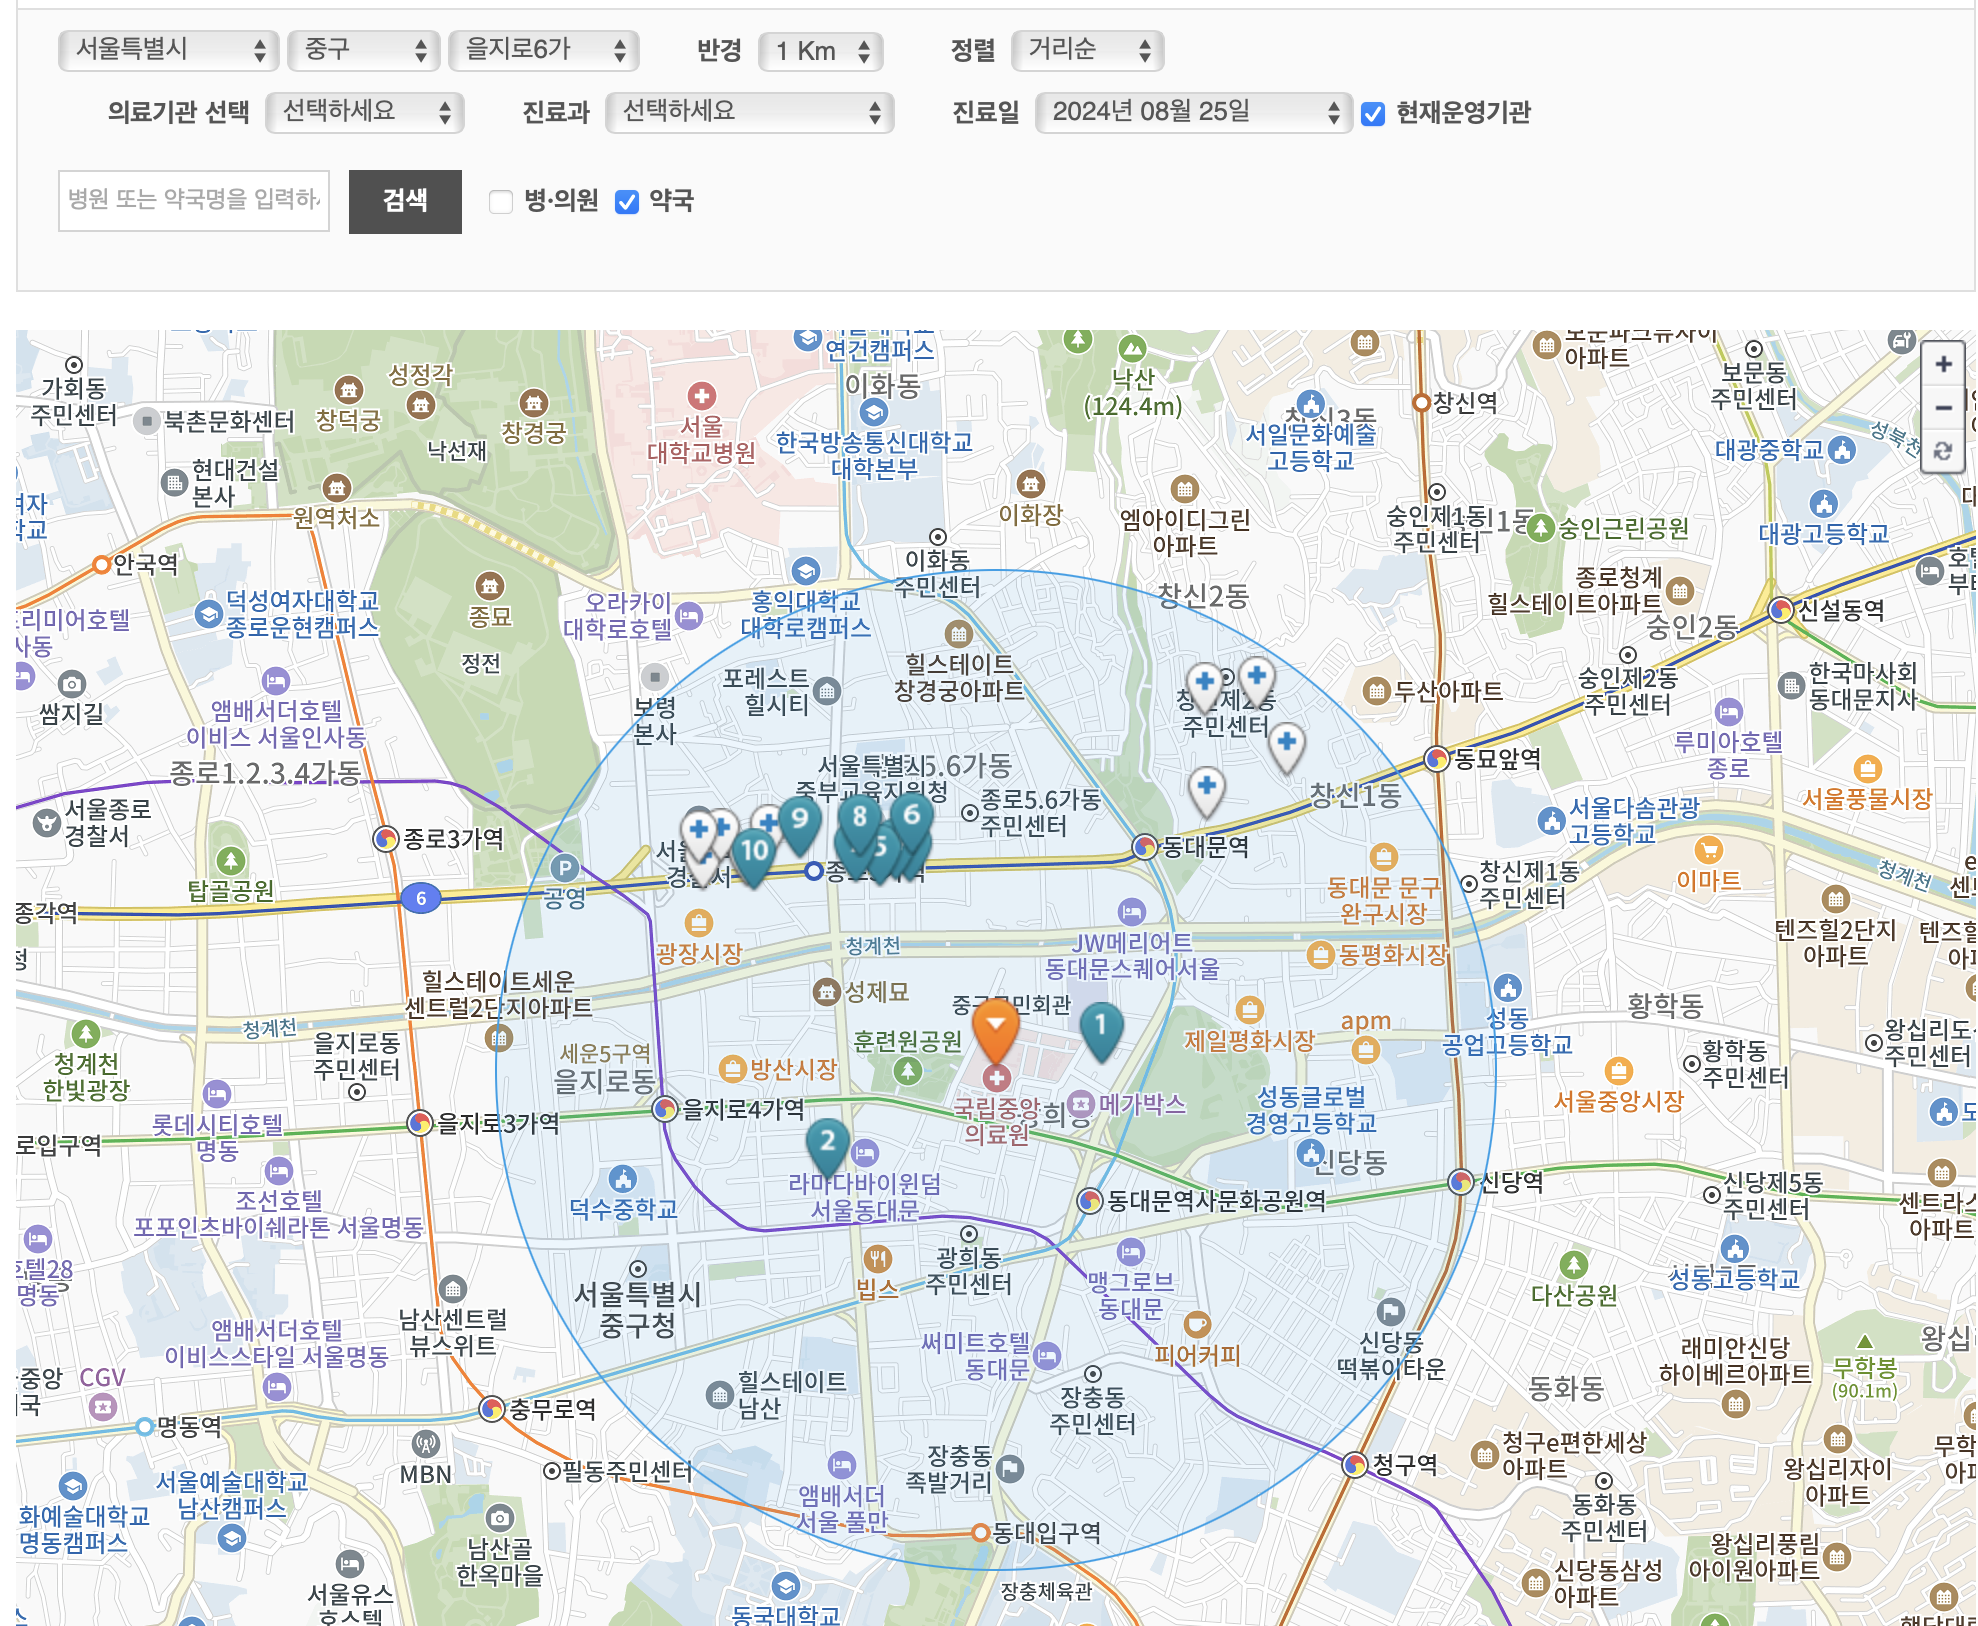This screenshot has width=1978, height=1626.
Task: Open the 진료일 date dropdown
Action: click(x=1193, y=112)
